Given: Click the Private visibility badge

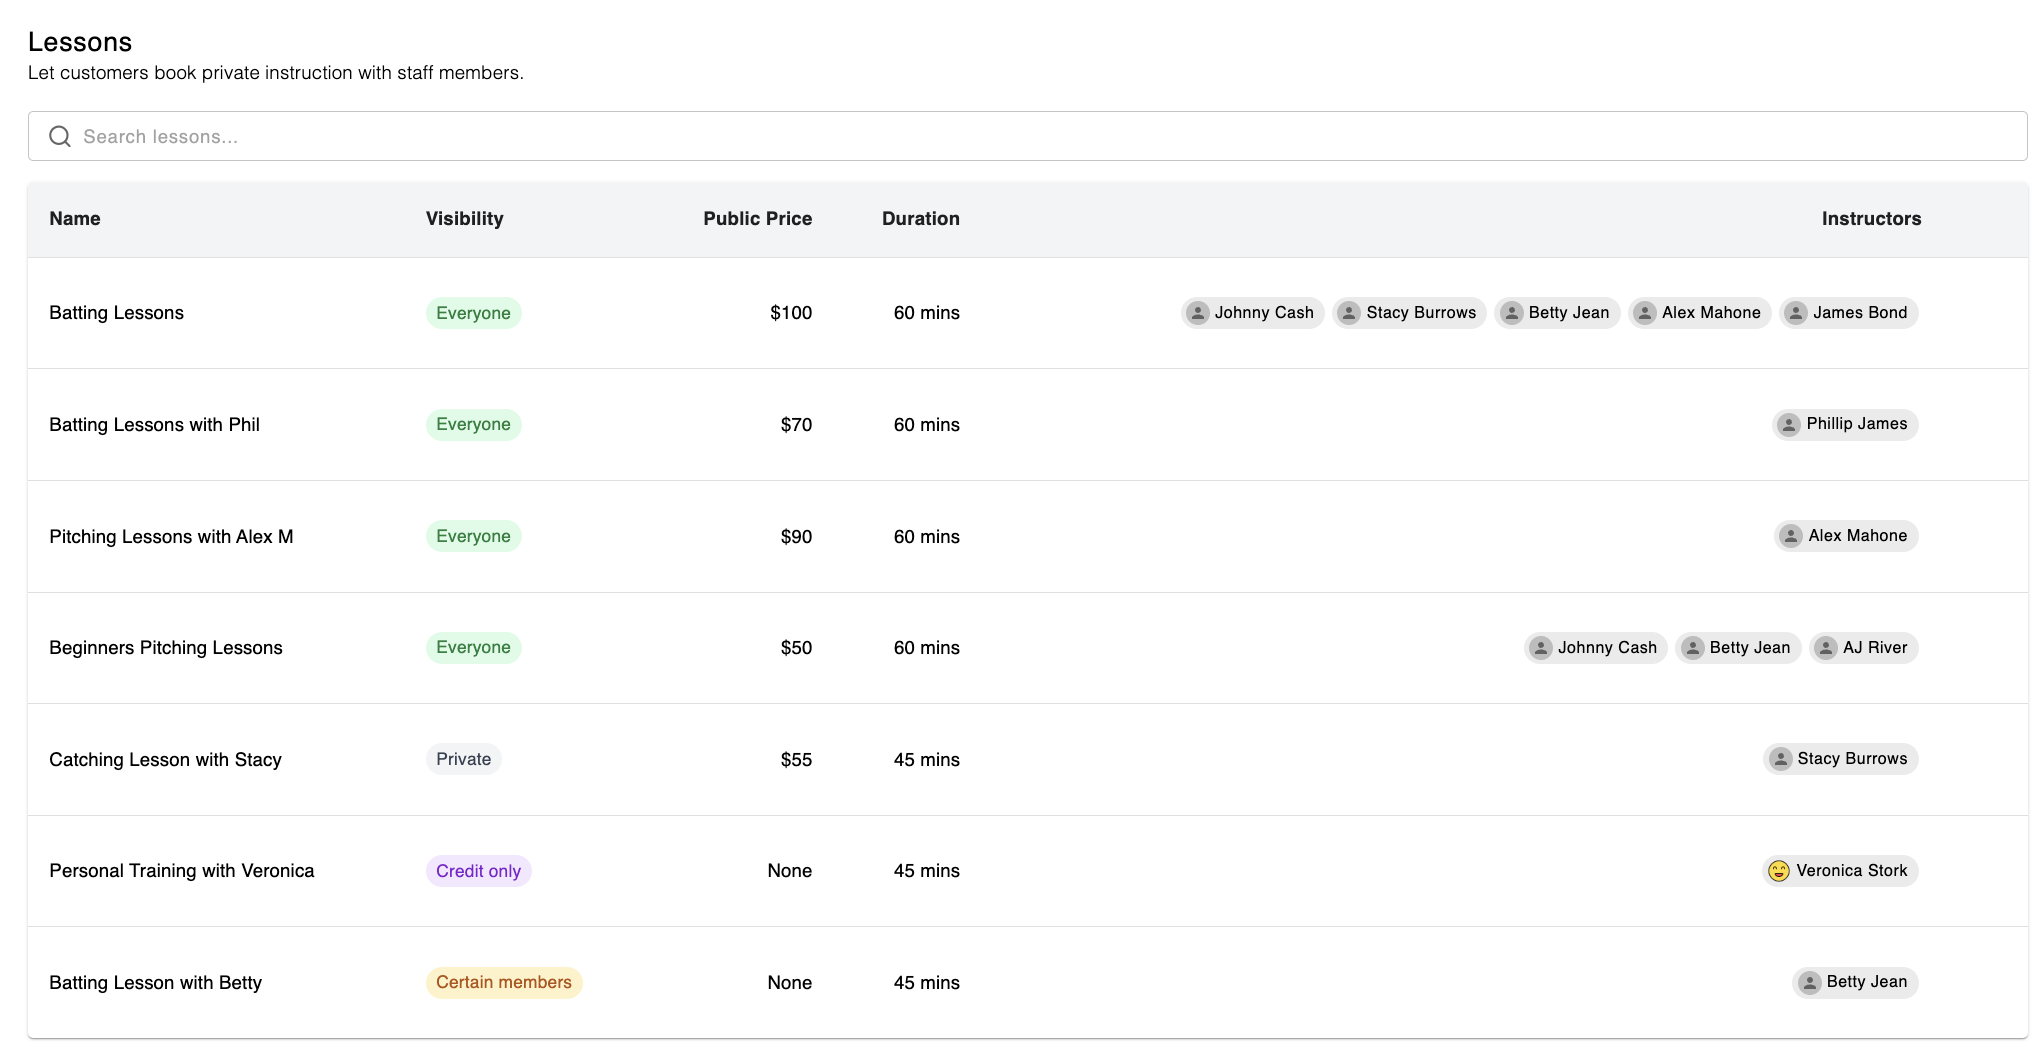Looking at the screenshot, I should (463, 759).
